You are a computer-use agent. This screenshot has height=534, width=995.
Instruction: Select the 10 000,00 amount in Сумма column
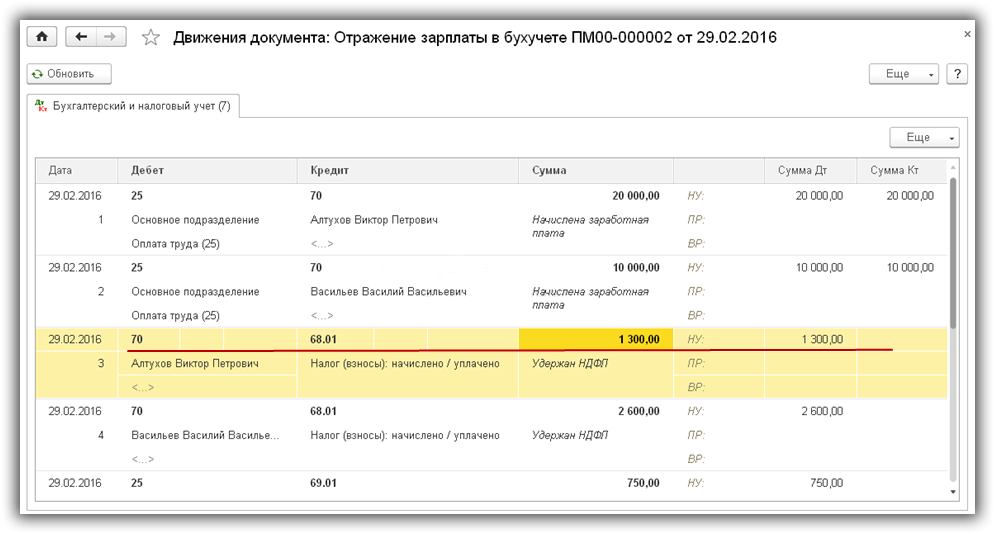[x=636, y=268]
